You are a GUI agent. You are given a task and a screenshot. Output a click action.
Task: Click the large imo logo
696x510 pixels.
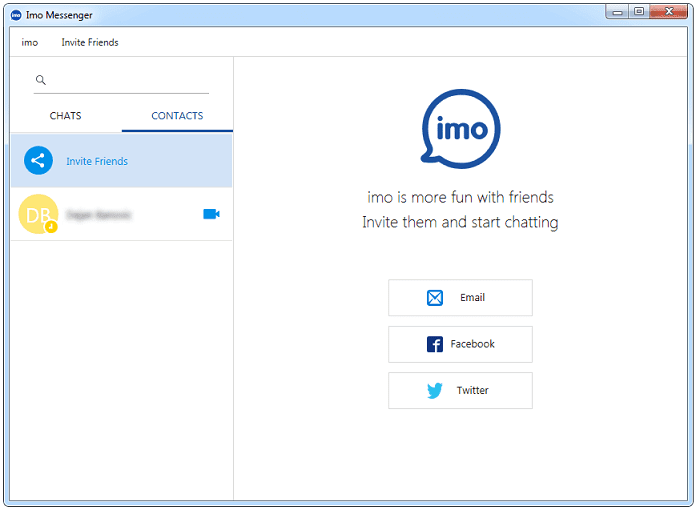tap(461, 129)
